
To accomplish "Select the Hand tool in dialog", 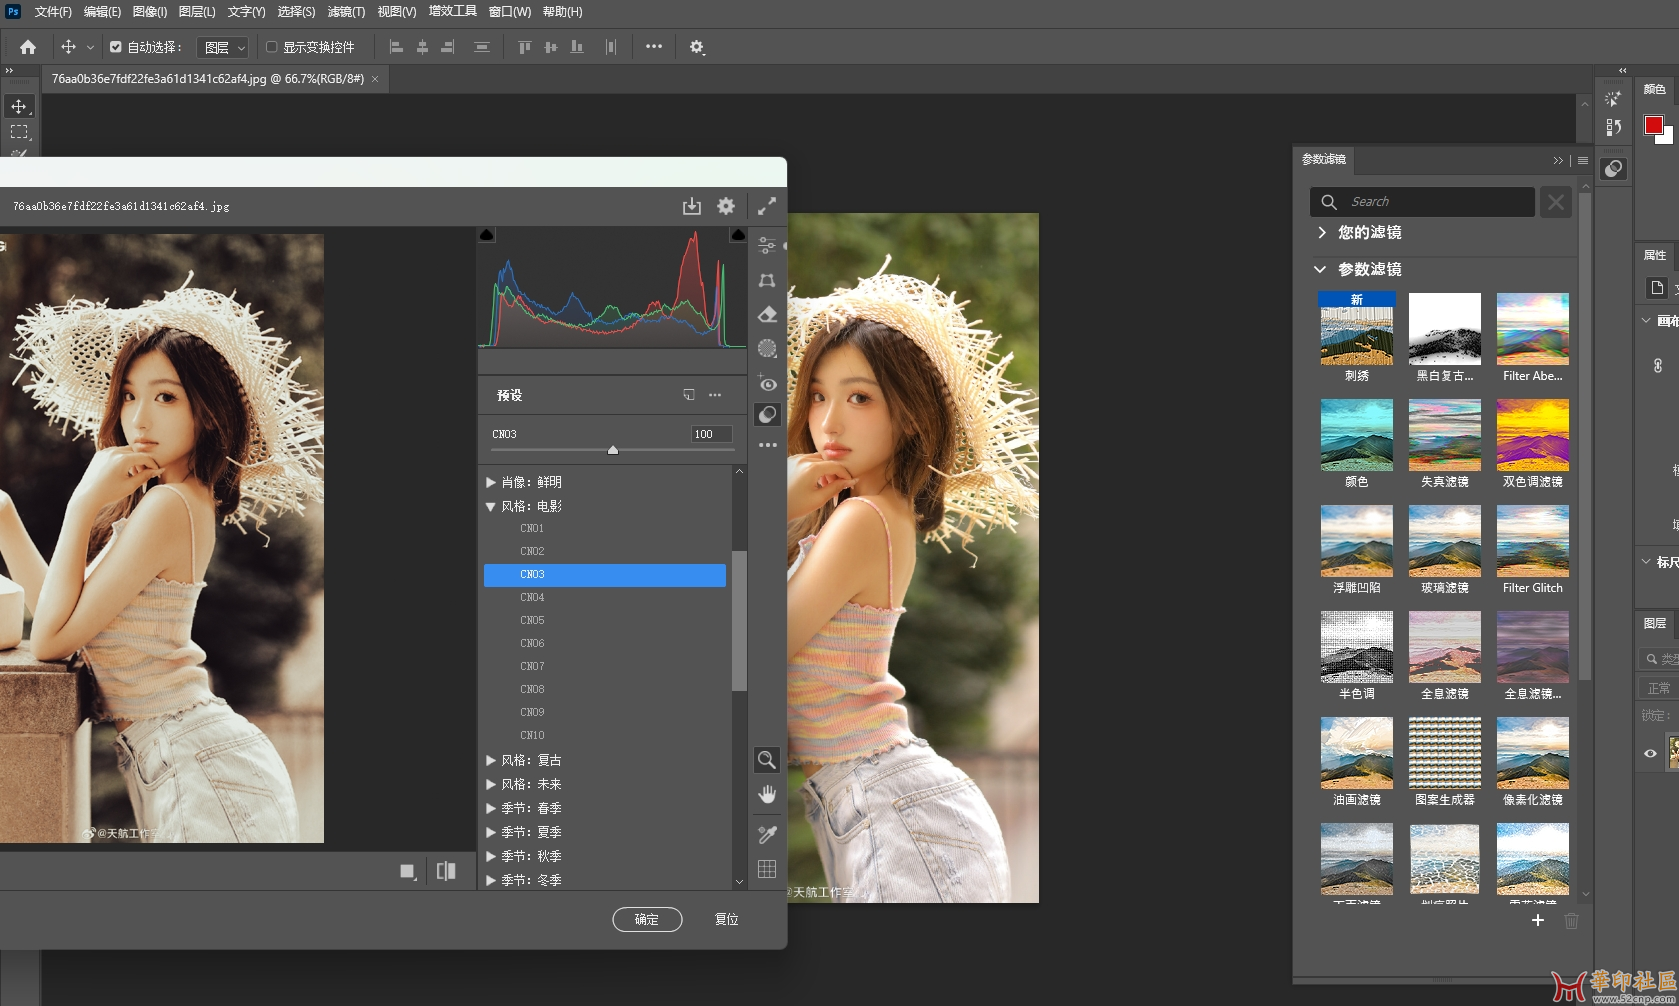I will (x=767, y=795).
